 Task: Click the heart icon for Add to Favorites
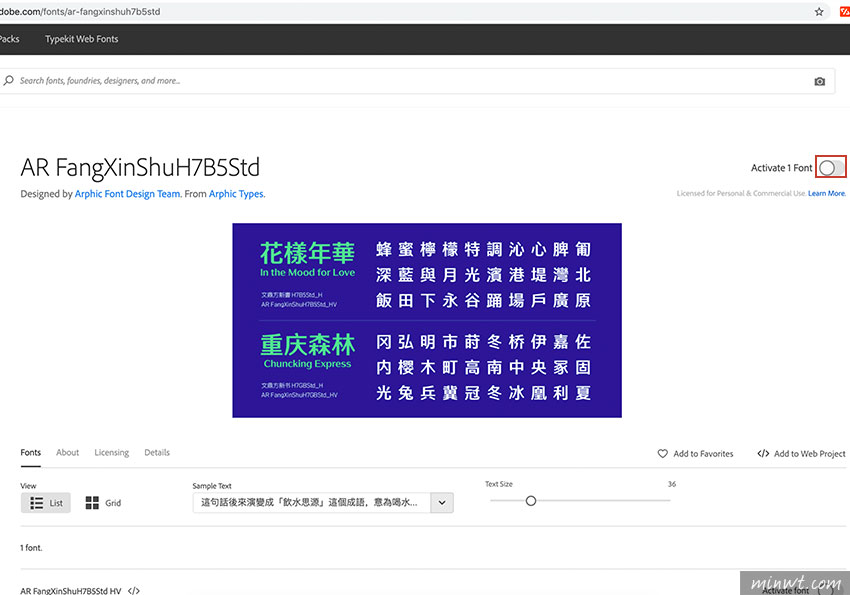tap(662, 453)
